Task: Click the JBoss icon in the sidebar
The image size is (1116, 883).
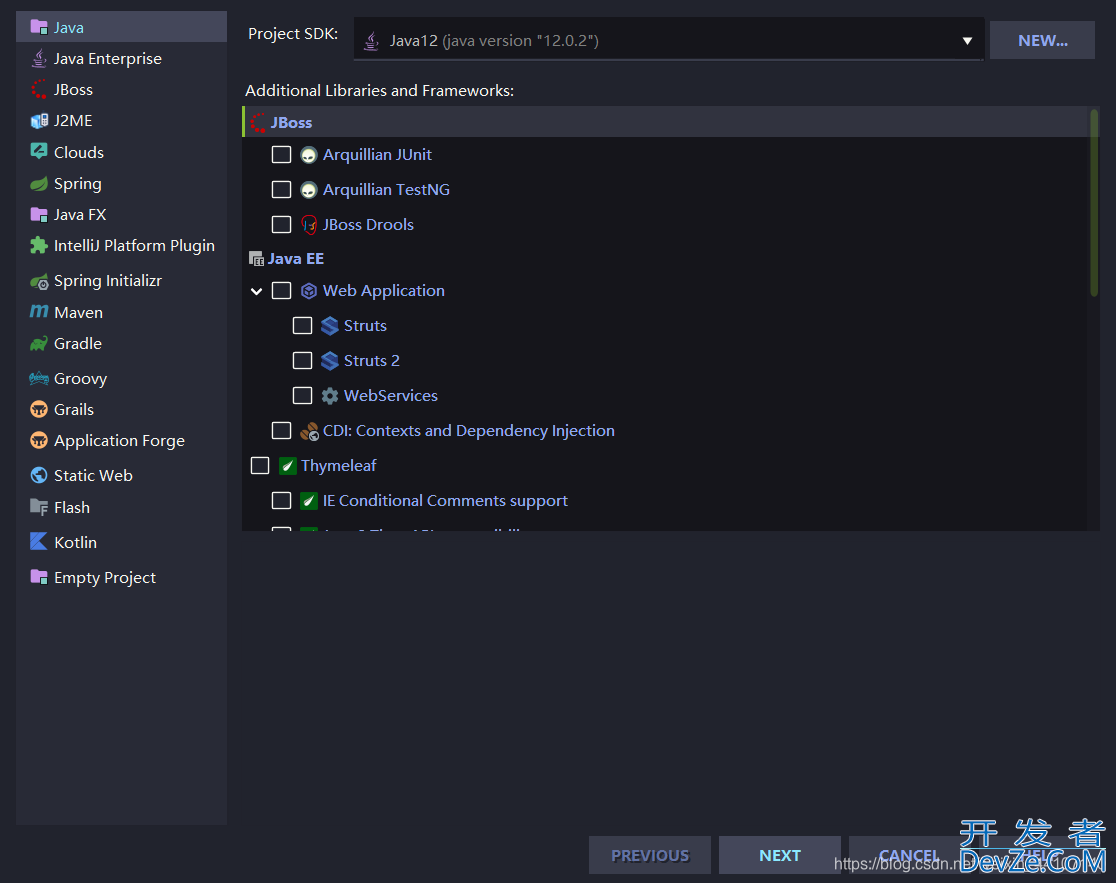Action: (x=38, y=90)
